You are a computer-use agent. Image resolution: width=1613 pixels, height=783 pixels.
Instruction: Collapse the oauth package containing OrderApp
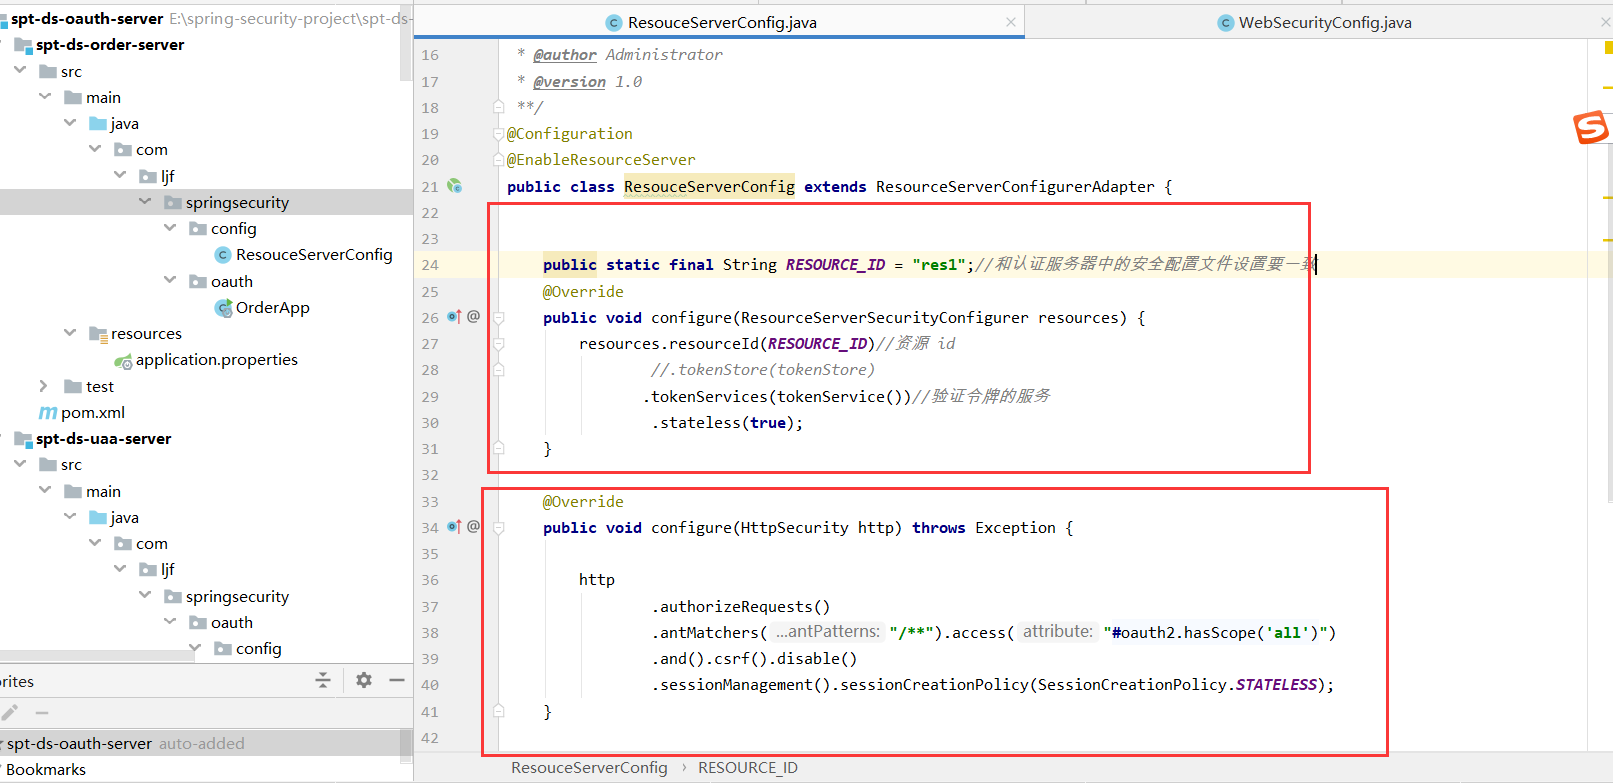[x=170, y=280]
